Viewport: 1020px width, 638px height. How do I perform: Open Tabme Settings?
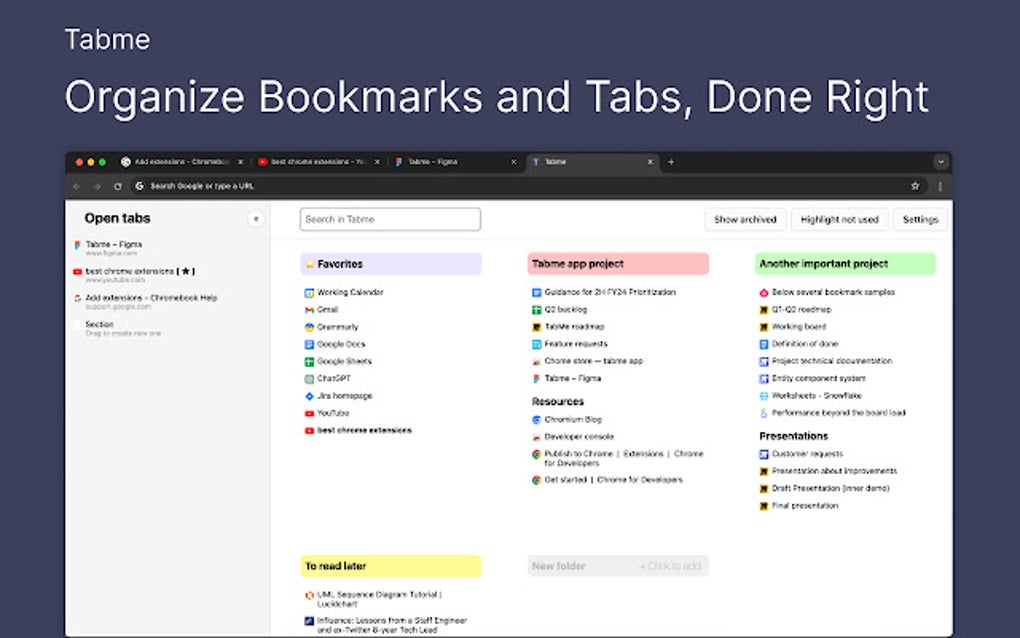tap(920, 219)
